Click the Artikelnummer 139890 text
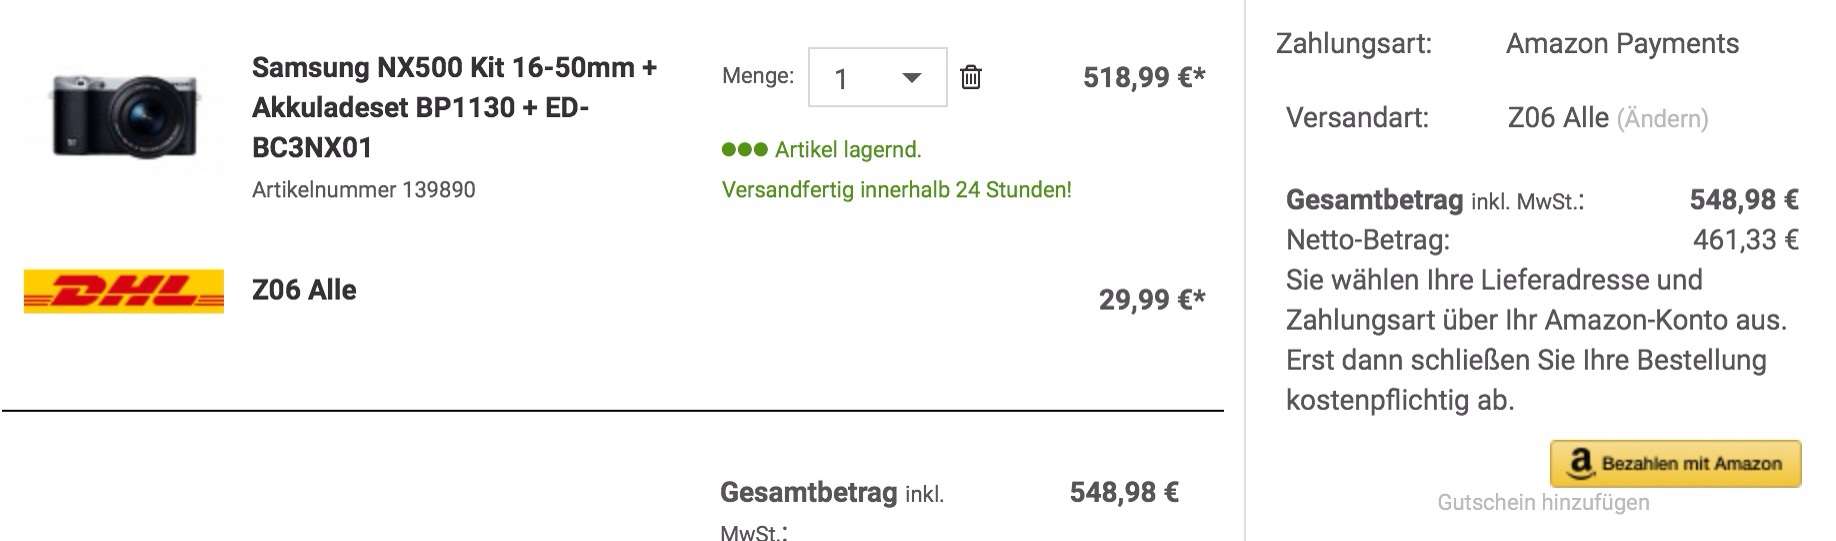The image size is (1836, 541). 363,190
